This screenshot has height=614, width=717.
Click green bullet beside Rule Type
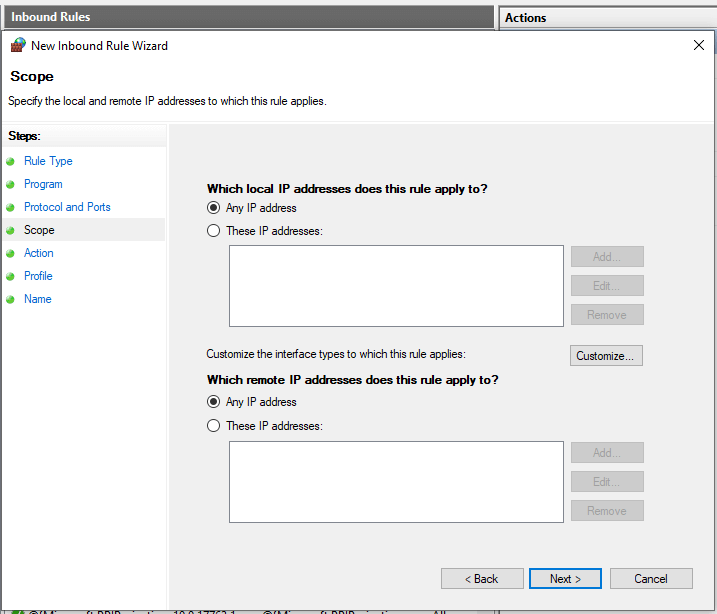[11, 161]
